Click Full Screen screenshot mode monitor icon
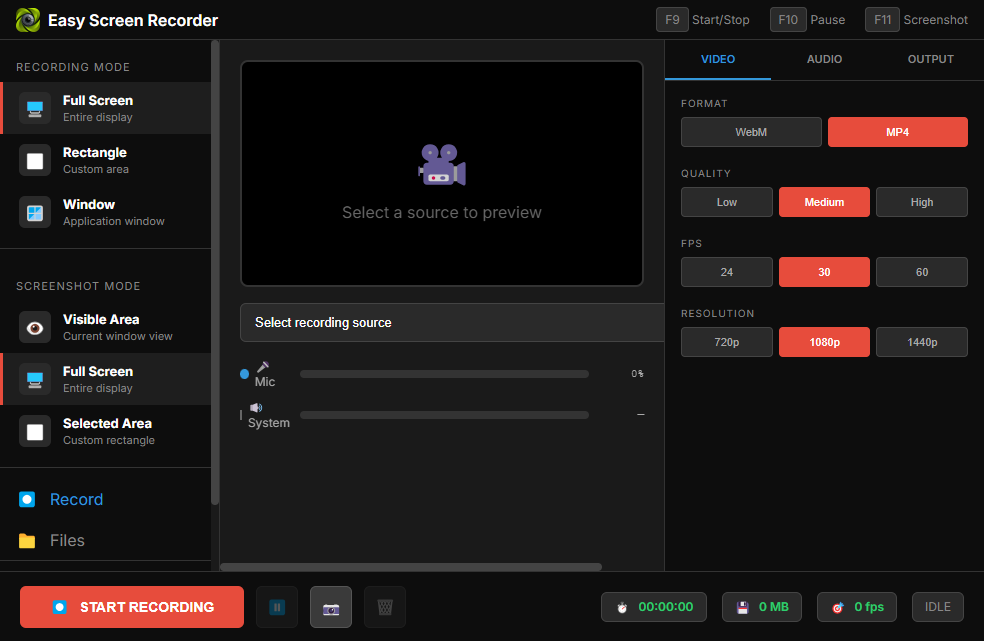Image resolution: width=984 pixels, height=641 pixels. point(35,380)
